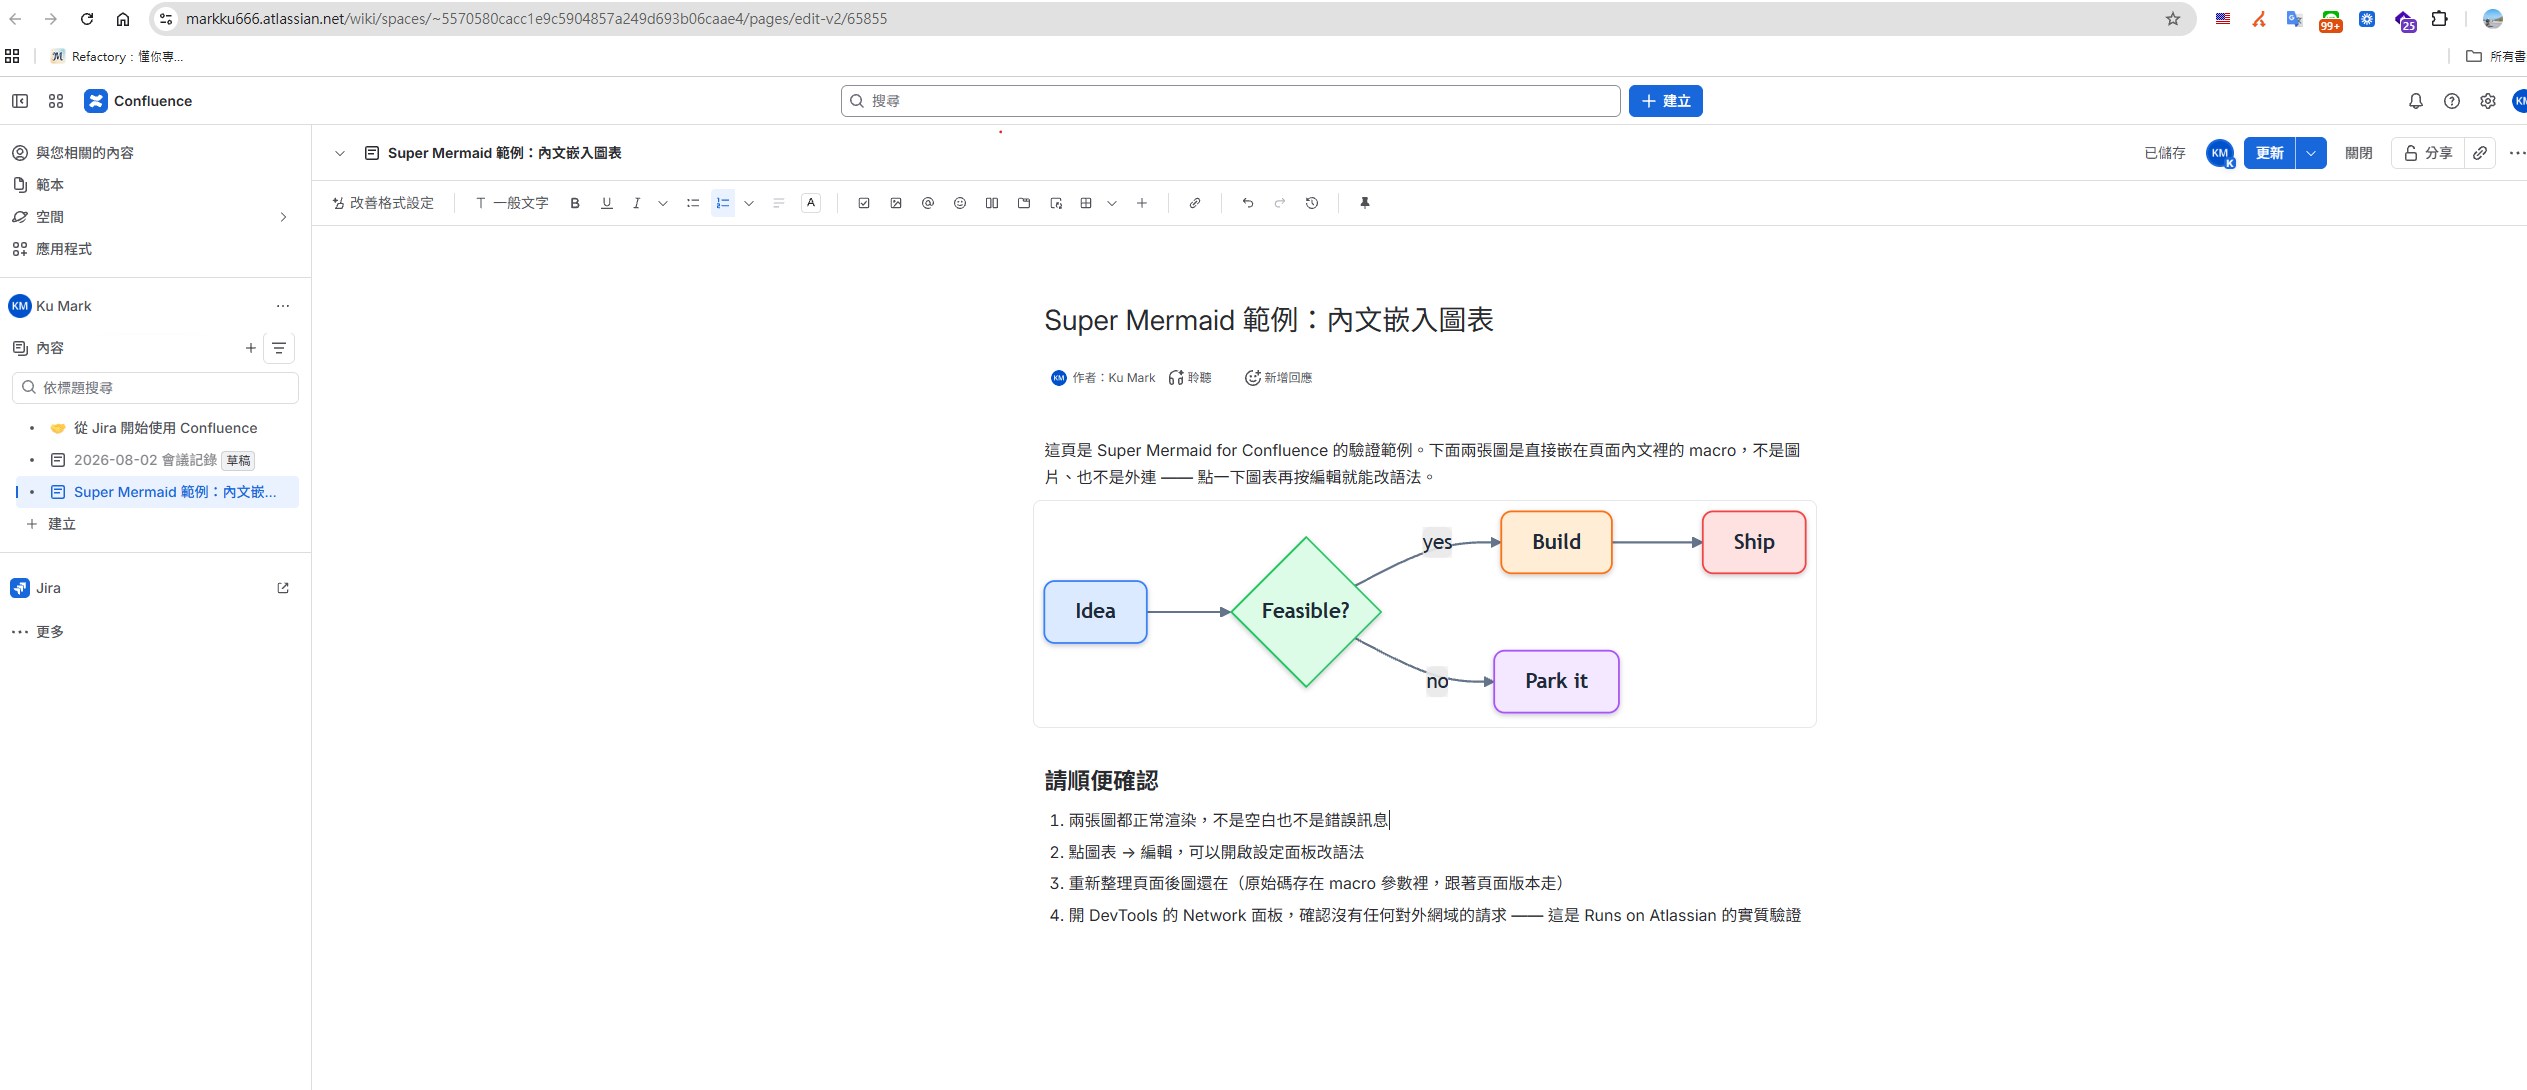Toggle italic formatting
2527x1090 pixels.
[636, 203]
